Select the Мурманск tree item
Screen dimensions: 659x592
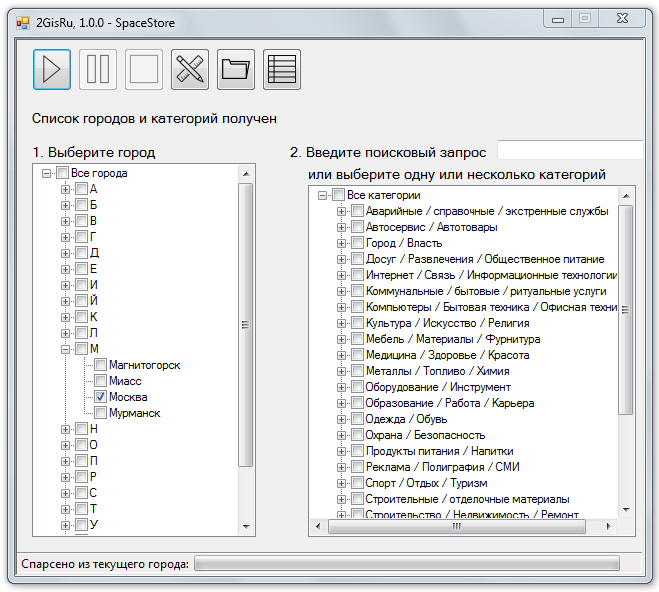tap(134, 413)
